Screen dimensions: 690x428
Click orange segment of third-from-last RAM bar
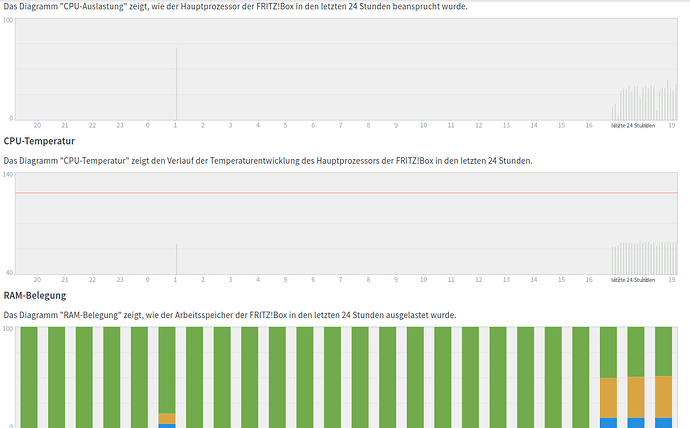coord(608,398)
